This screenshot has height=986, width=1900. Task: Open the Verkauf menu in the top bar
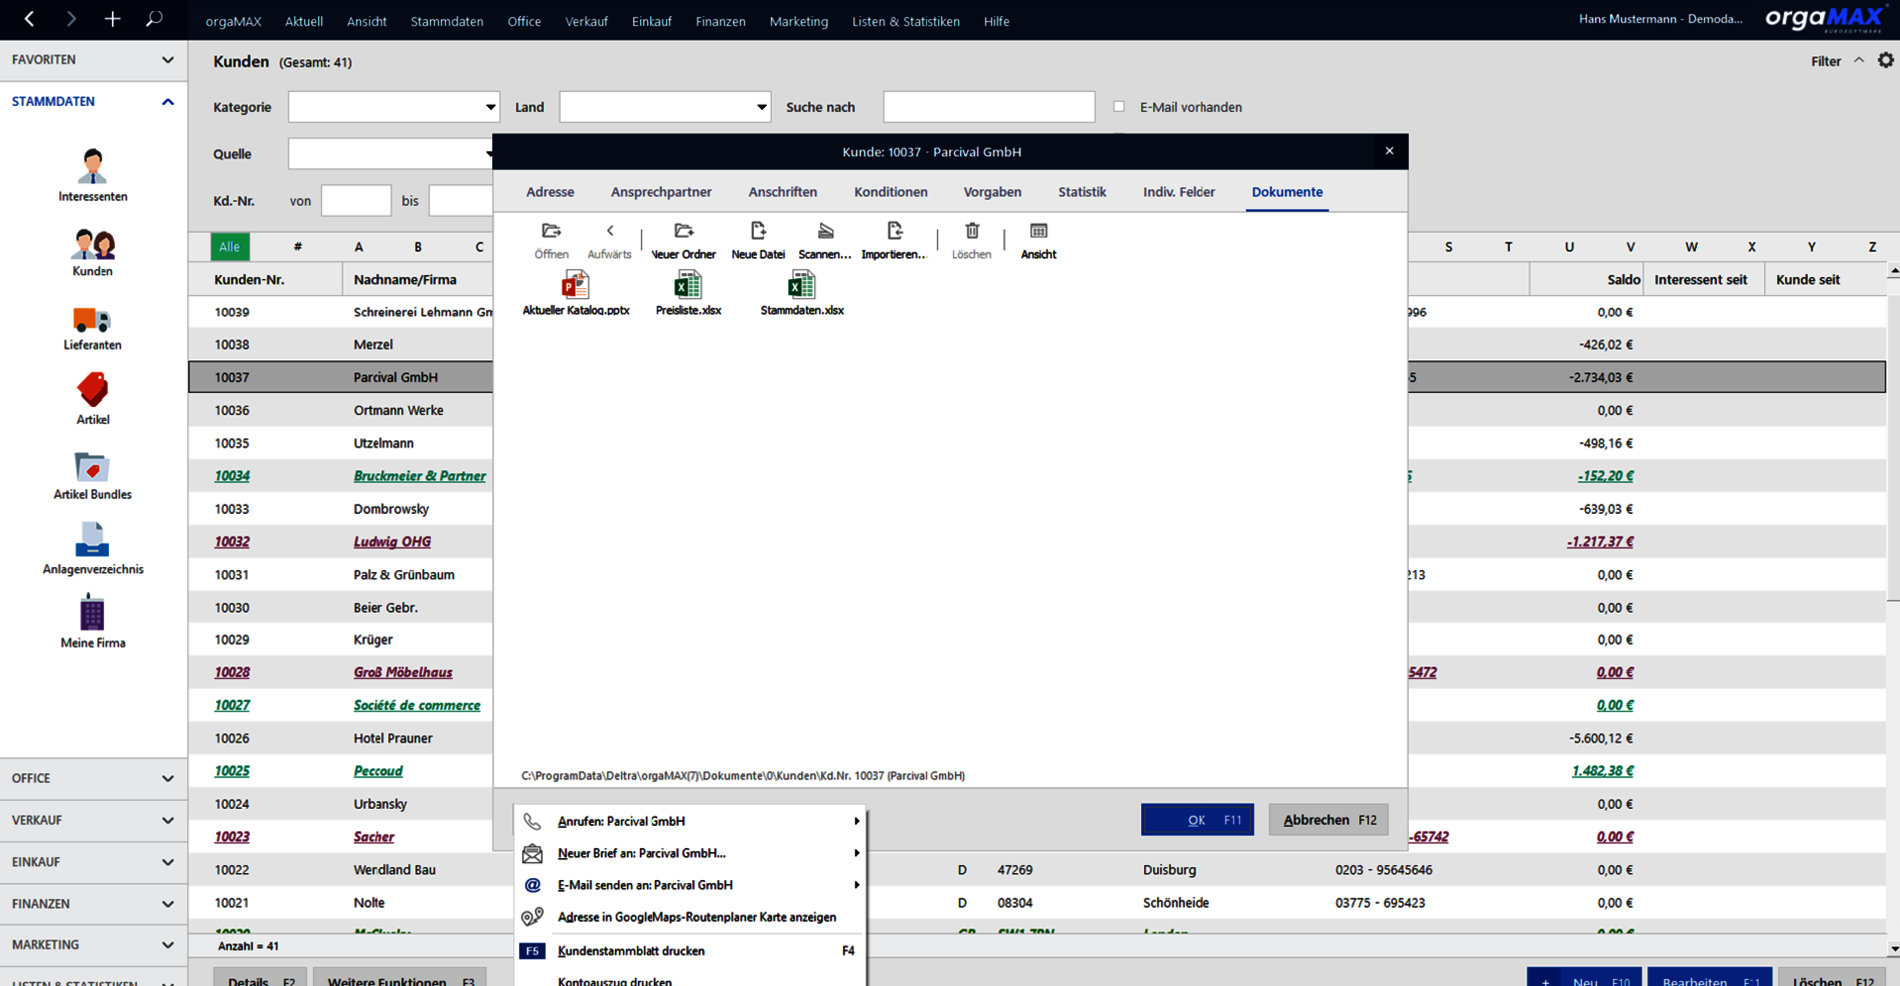586,21
